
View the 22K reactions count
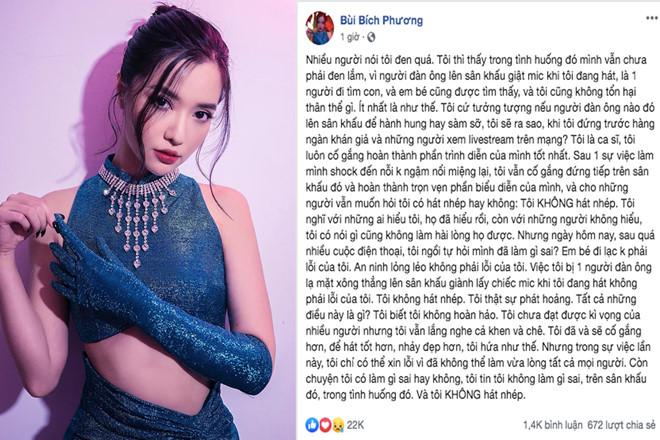click(x=355, y=425)
